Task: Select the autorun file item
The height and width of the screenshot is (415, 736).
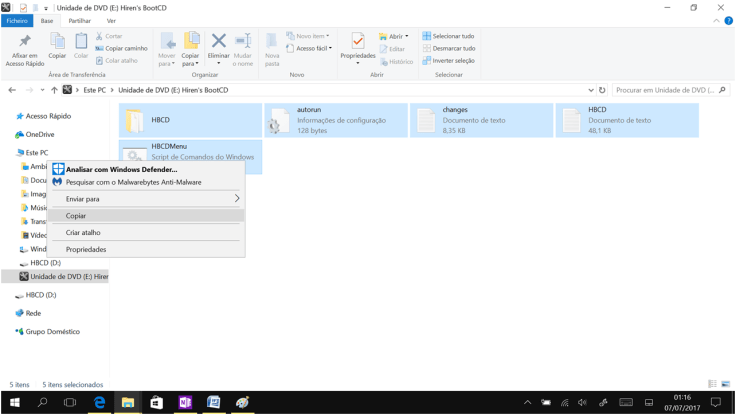Action: click(336, 121)
